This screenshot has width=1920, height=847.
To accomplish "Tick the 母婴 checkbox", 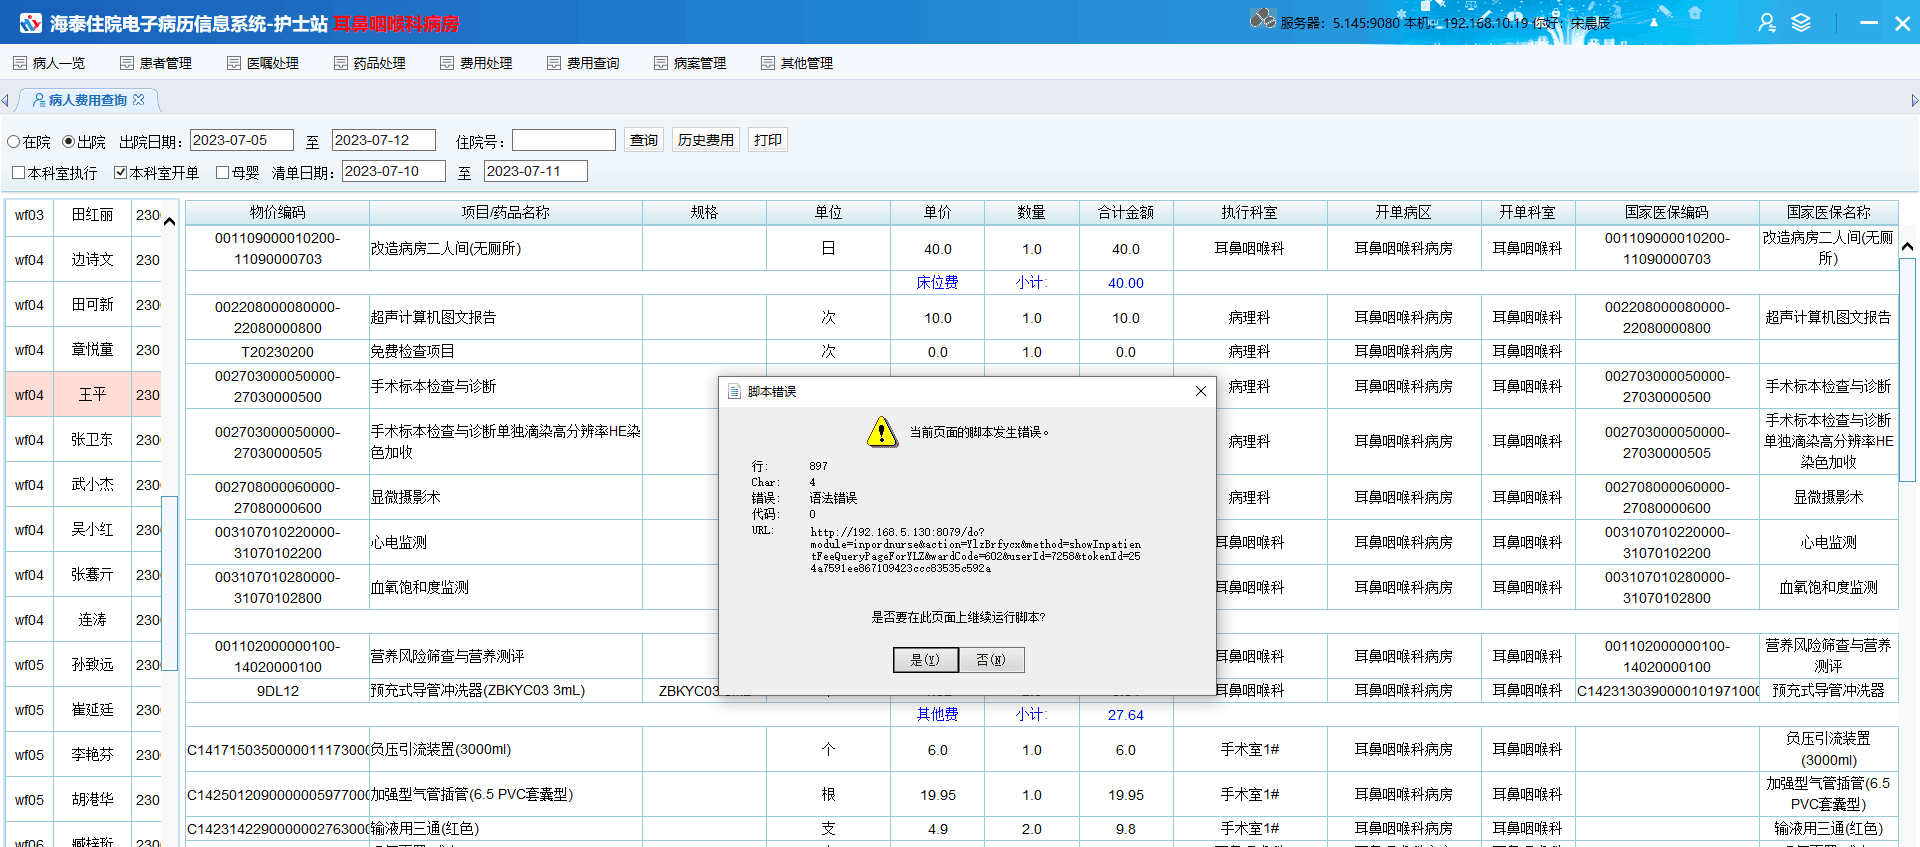I will coord(222,173).
